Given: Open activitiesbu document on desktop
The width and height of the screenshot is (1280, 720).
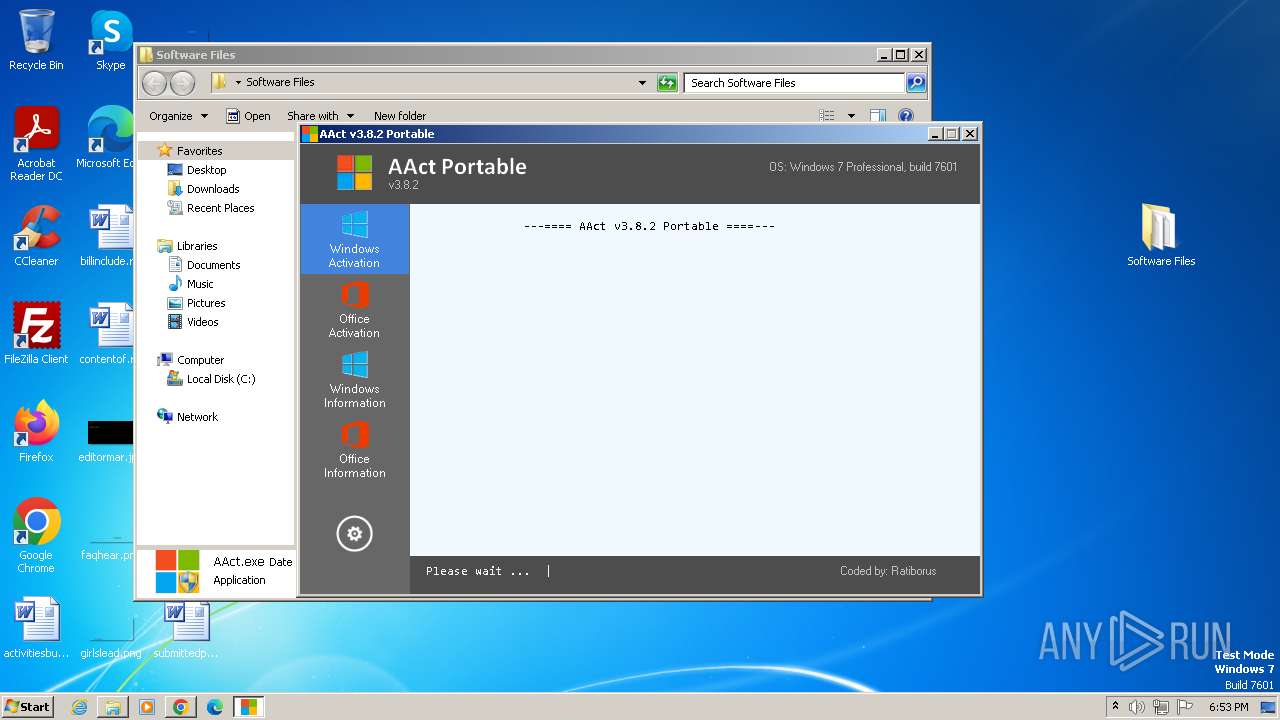Looking at the screenshot, I should click(36, 628).
